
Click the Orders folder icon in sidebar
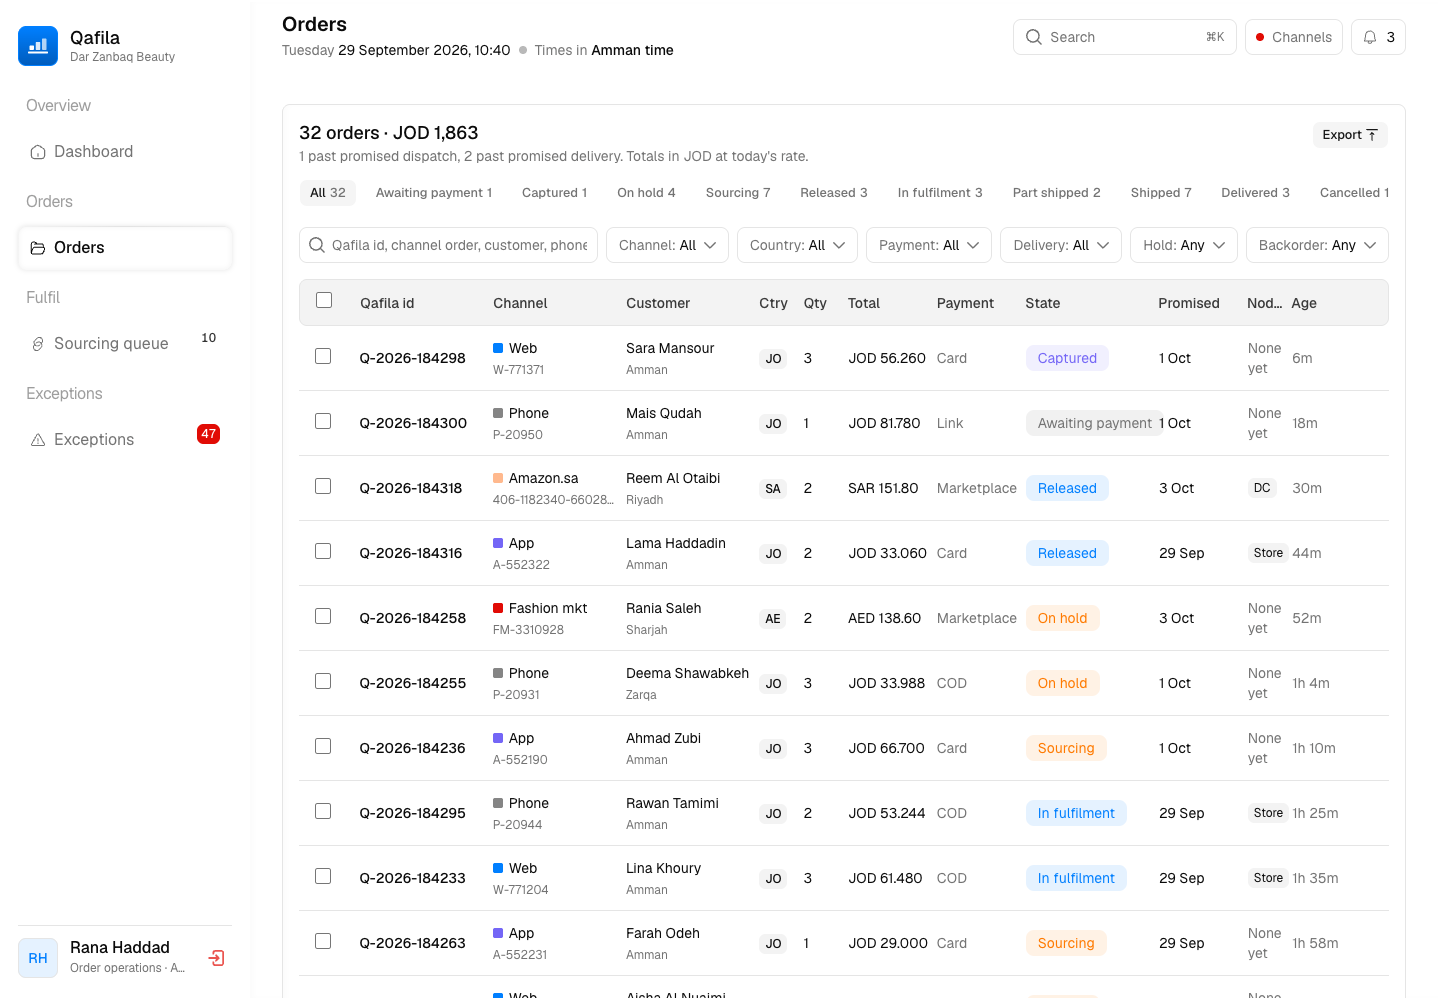[38, 248]
